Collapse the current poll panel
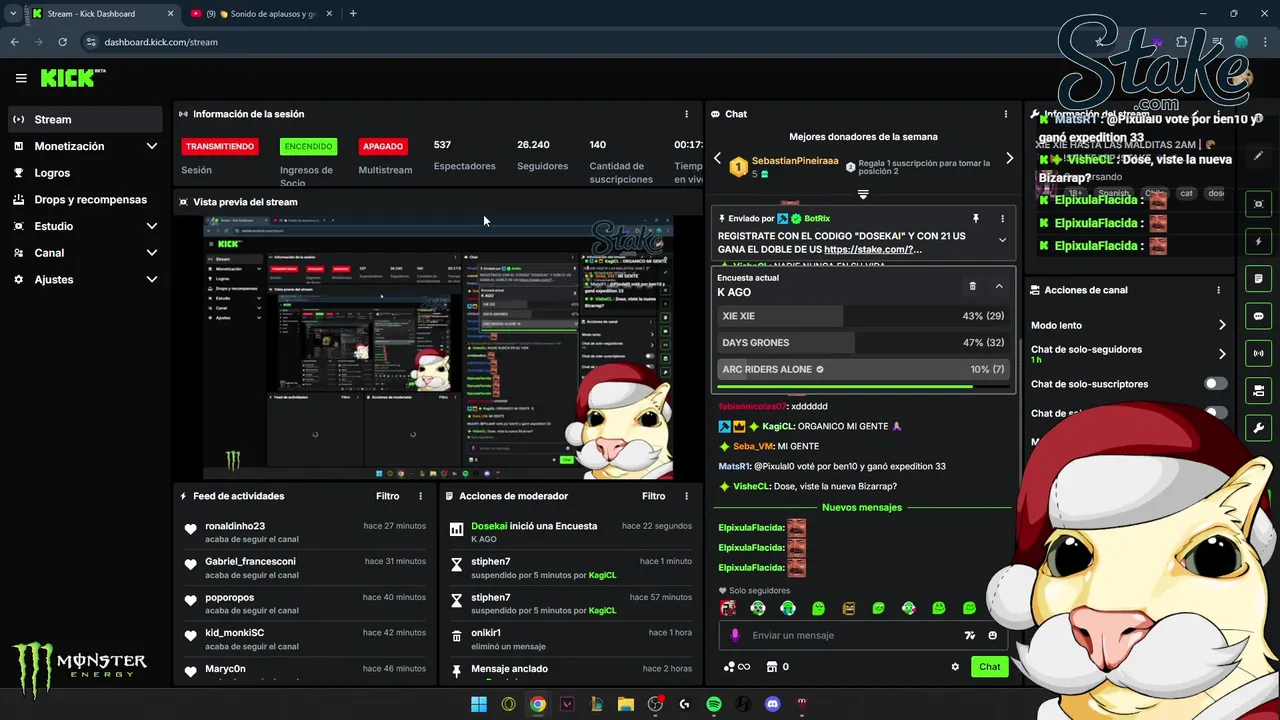Screen dimensions: 1280x720 (x=999, y=286)
